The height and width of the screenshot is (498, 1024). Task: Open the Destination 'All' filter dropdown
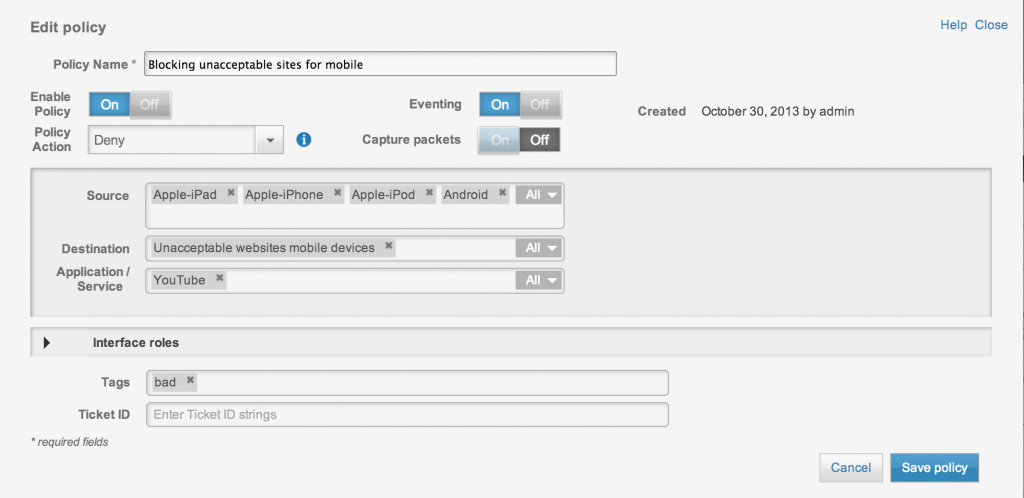(x=539, y=248)
